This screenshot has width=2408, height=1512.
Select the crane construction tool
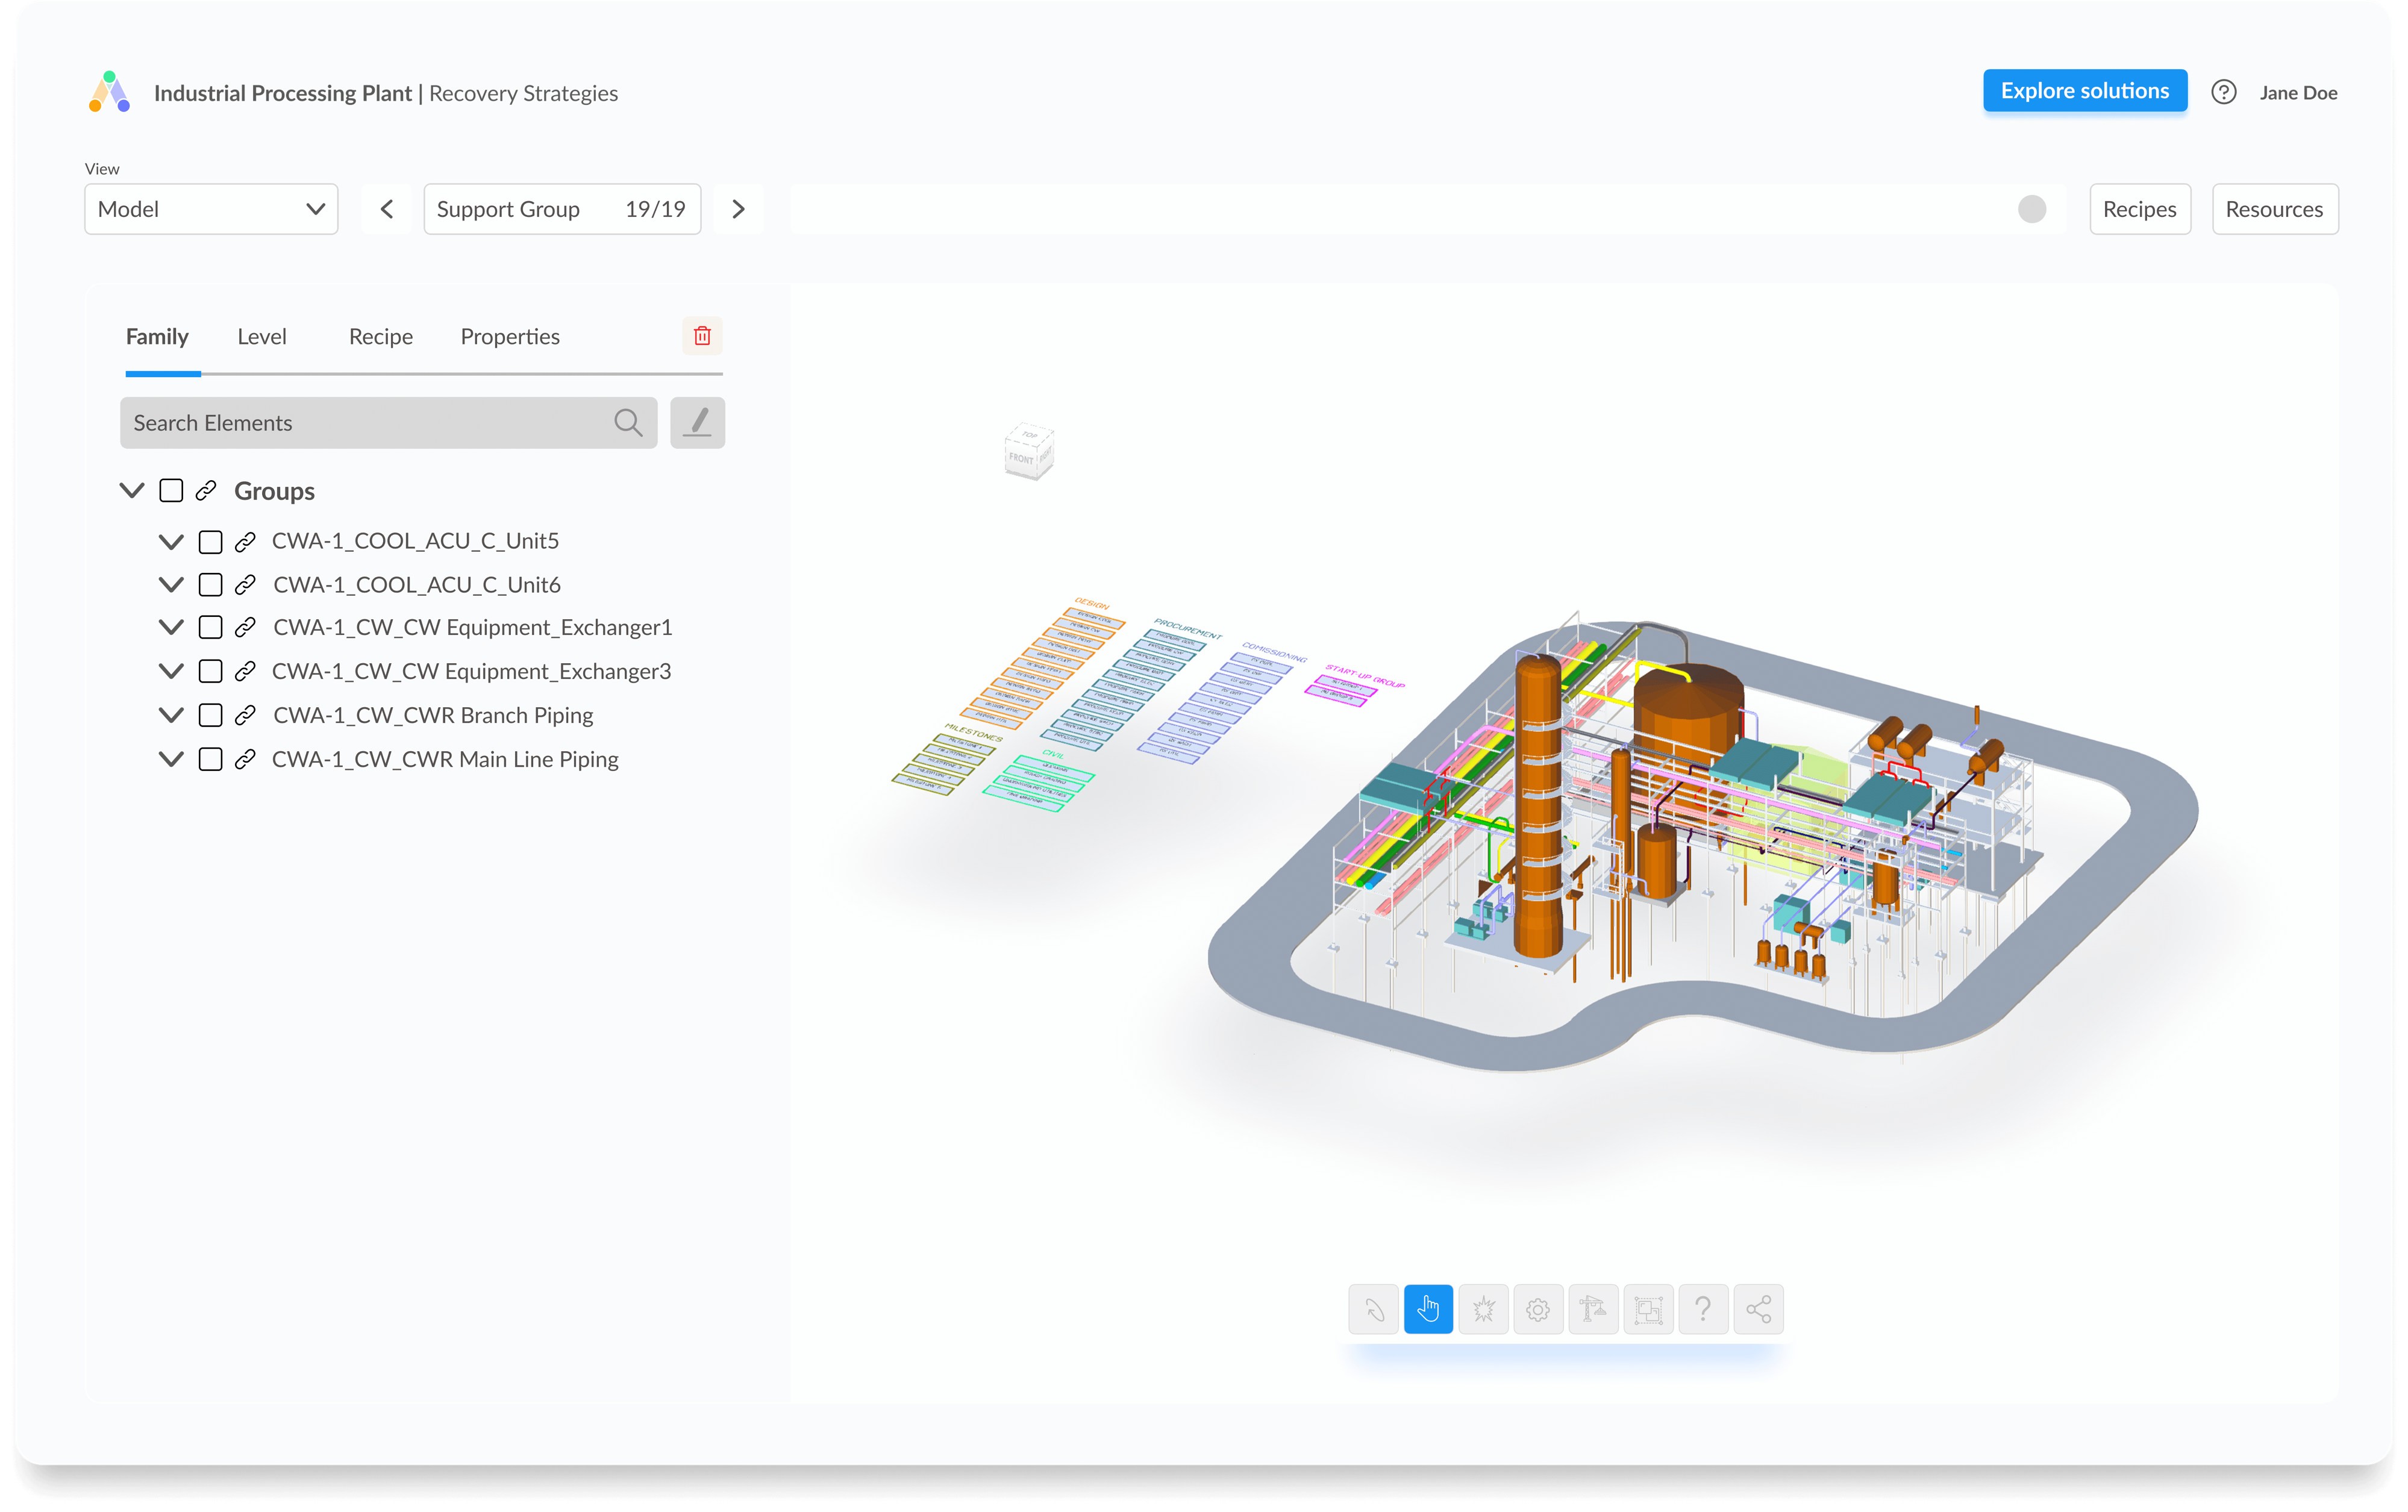pos(1594,1309)
